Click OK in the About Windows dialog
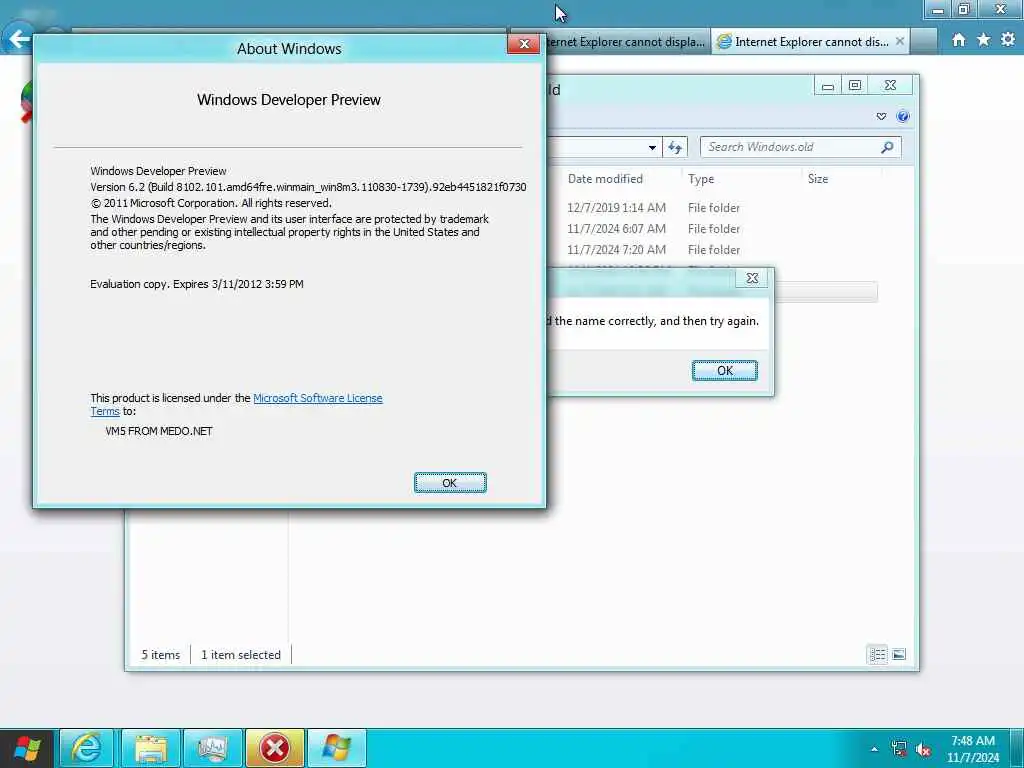1024x768 pixels. pyautogui.click(x=450, y=483)
